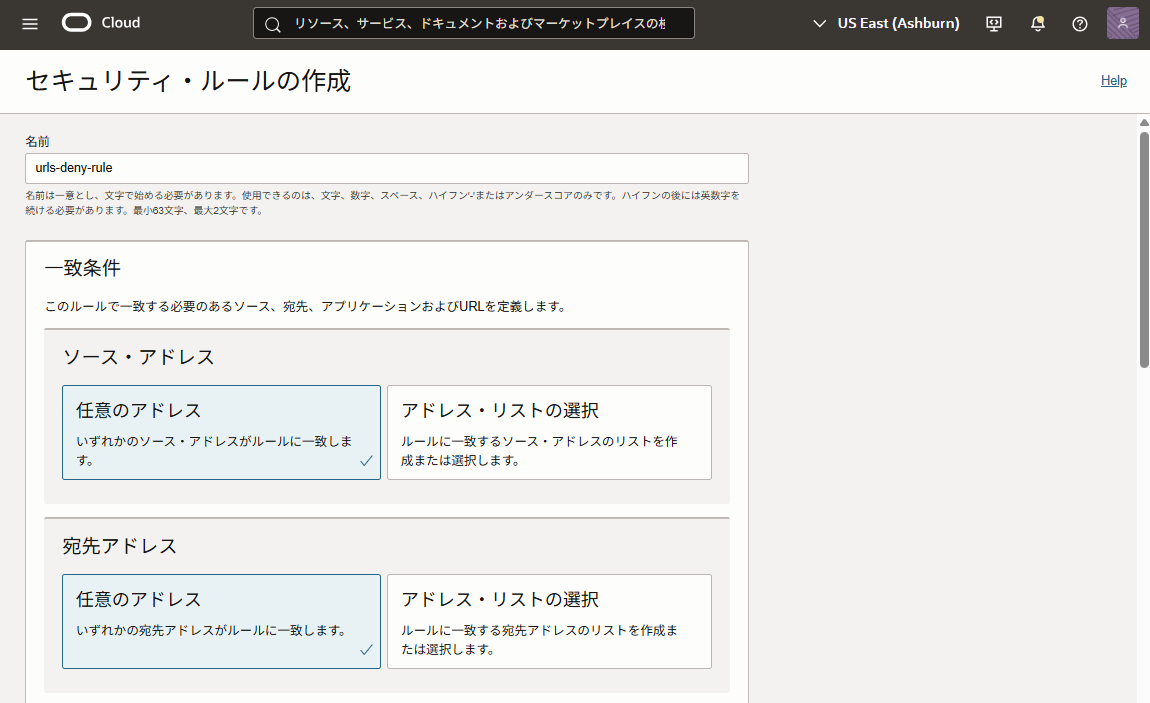Click the vertical scrollbar thumb
The width and height of the screenshot is (1150, 703).
point(1144,248)
